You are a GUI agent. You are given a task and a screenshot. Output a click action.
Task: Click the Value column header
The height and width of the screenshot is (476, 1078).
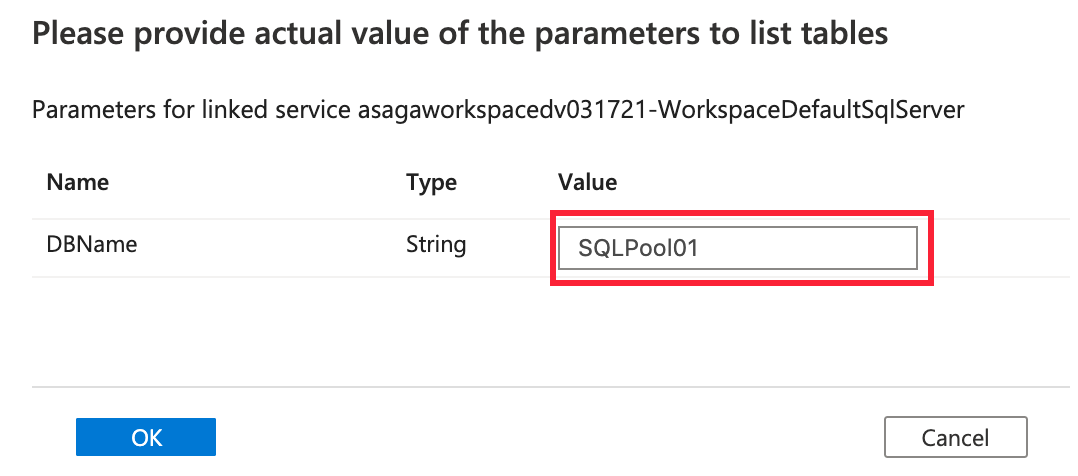point(587,182)
